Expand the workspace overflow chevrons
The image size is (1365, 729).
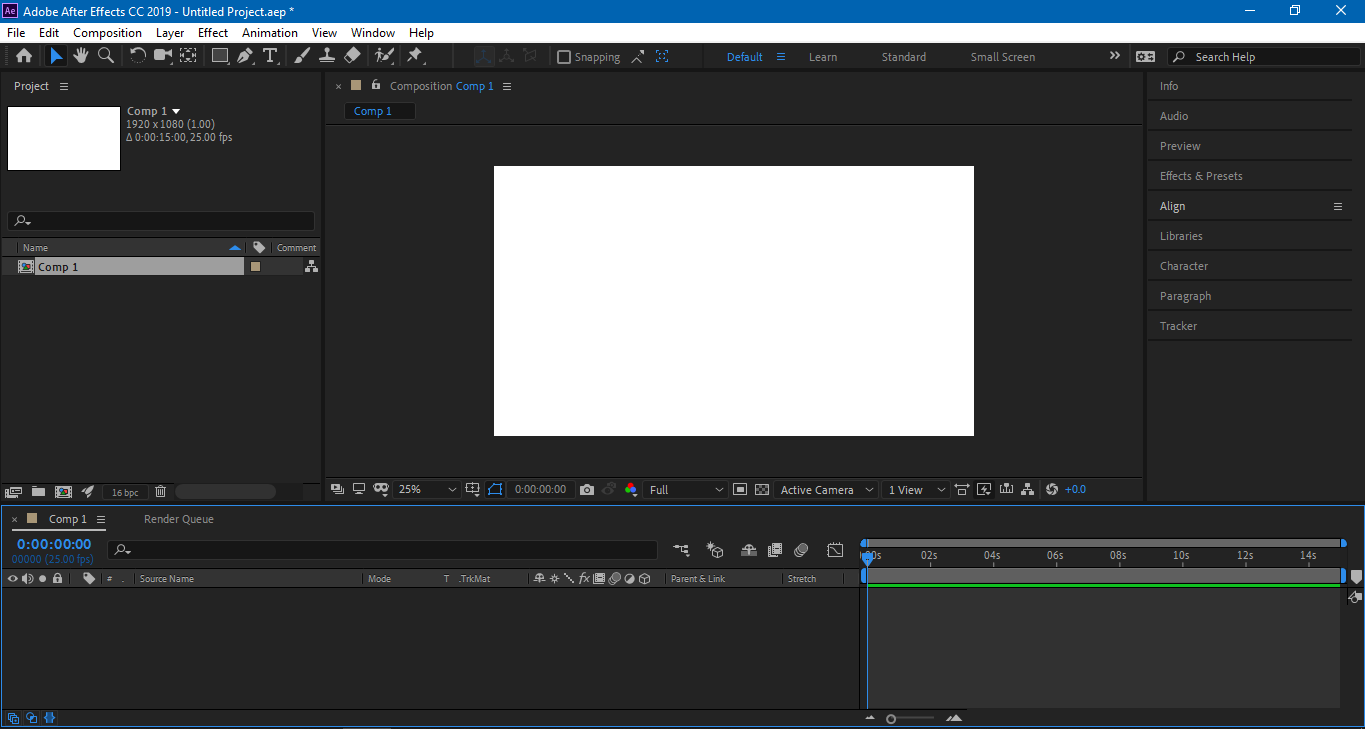pos(1115,56)
